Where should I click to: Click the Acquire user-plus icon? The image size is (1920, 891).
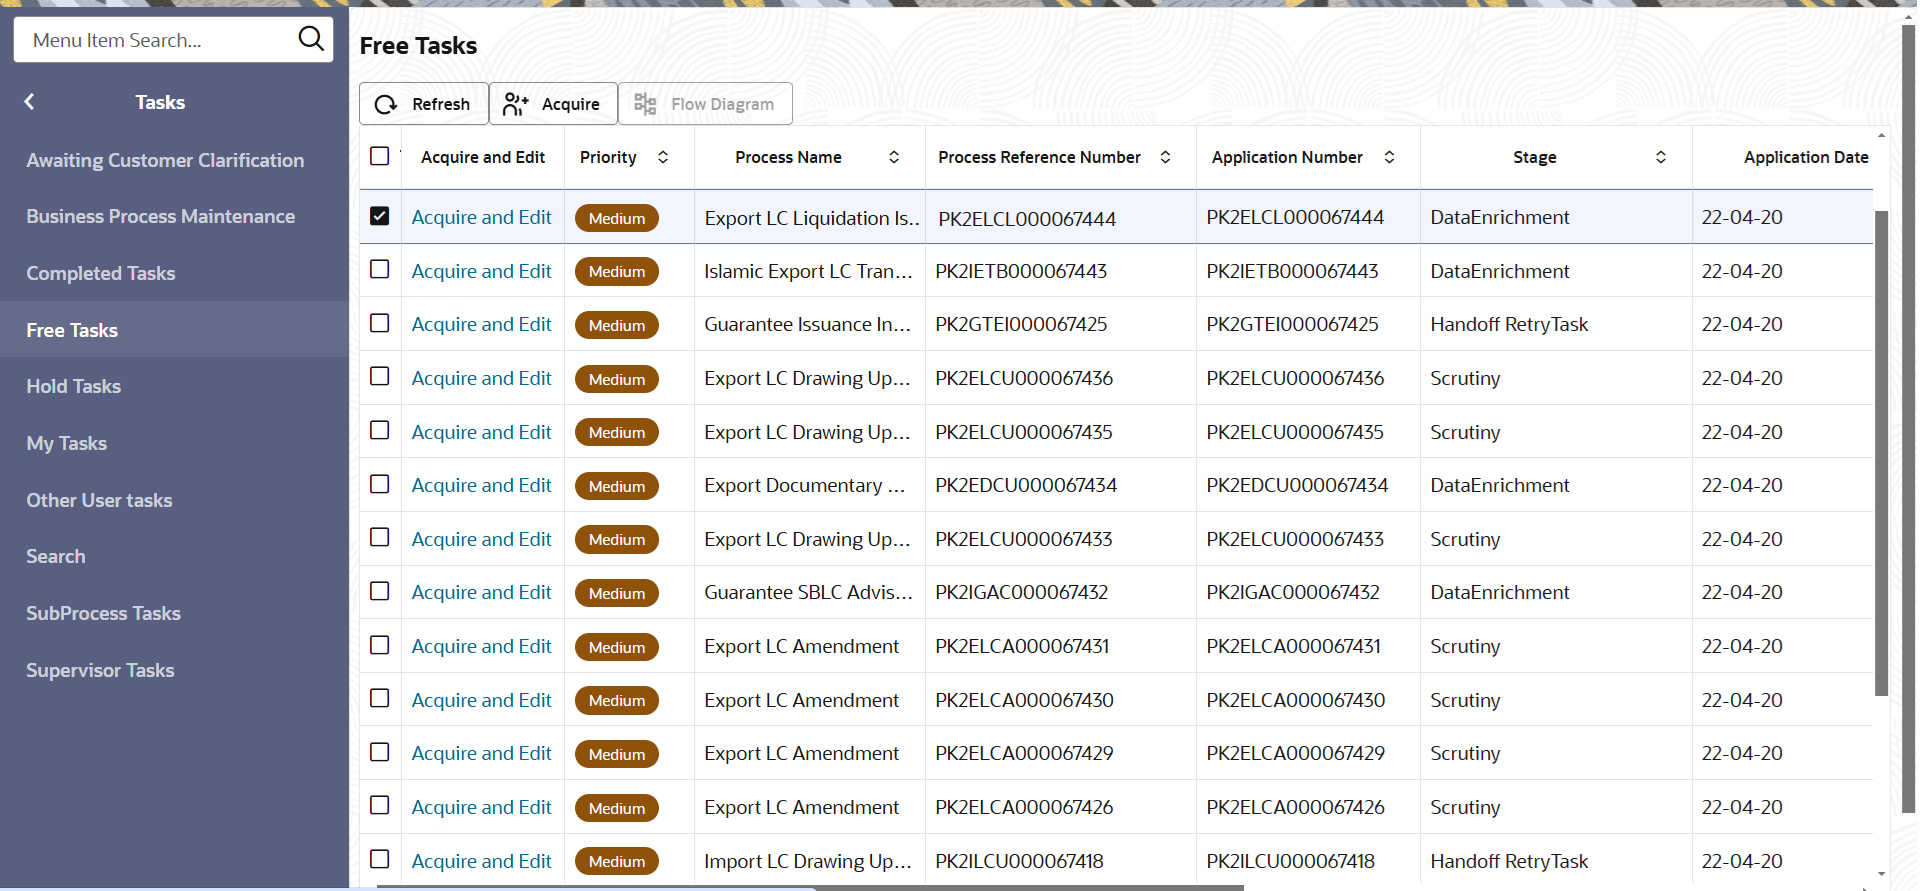tap(516, 104)
